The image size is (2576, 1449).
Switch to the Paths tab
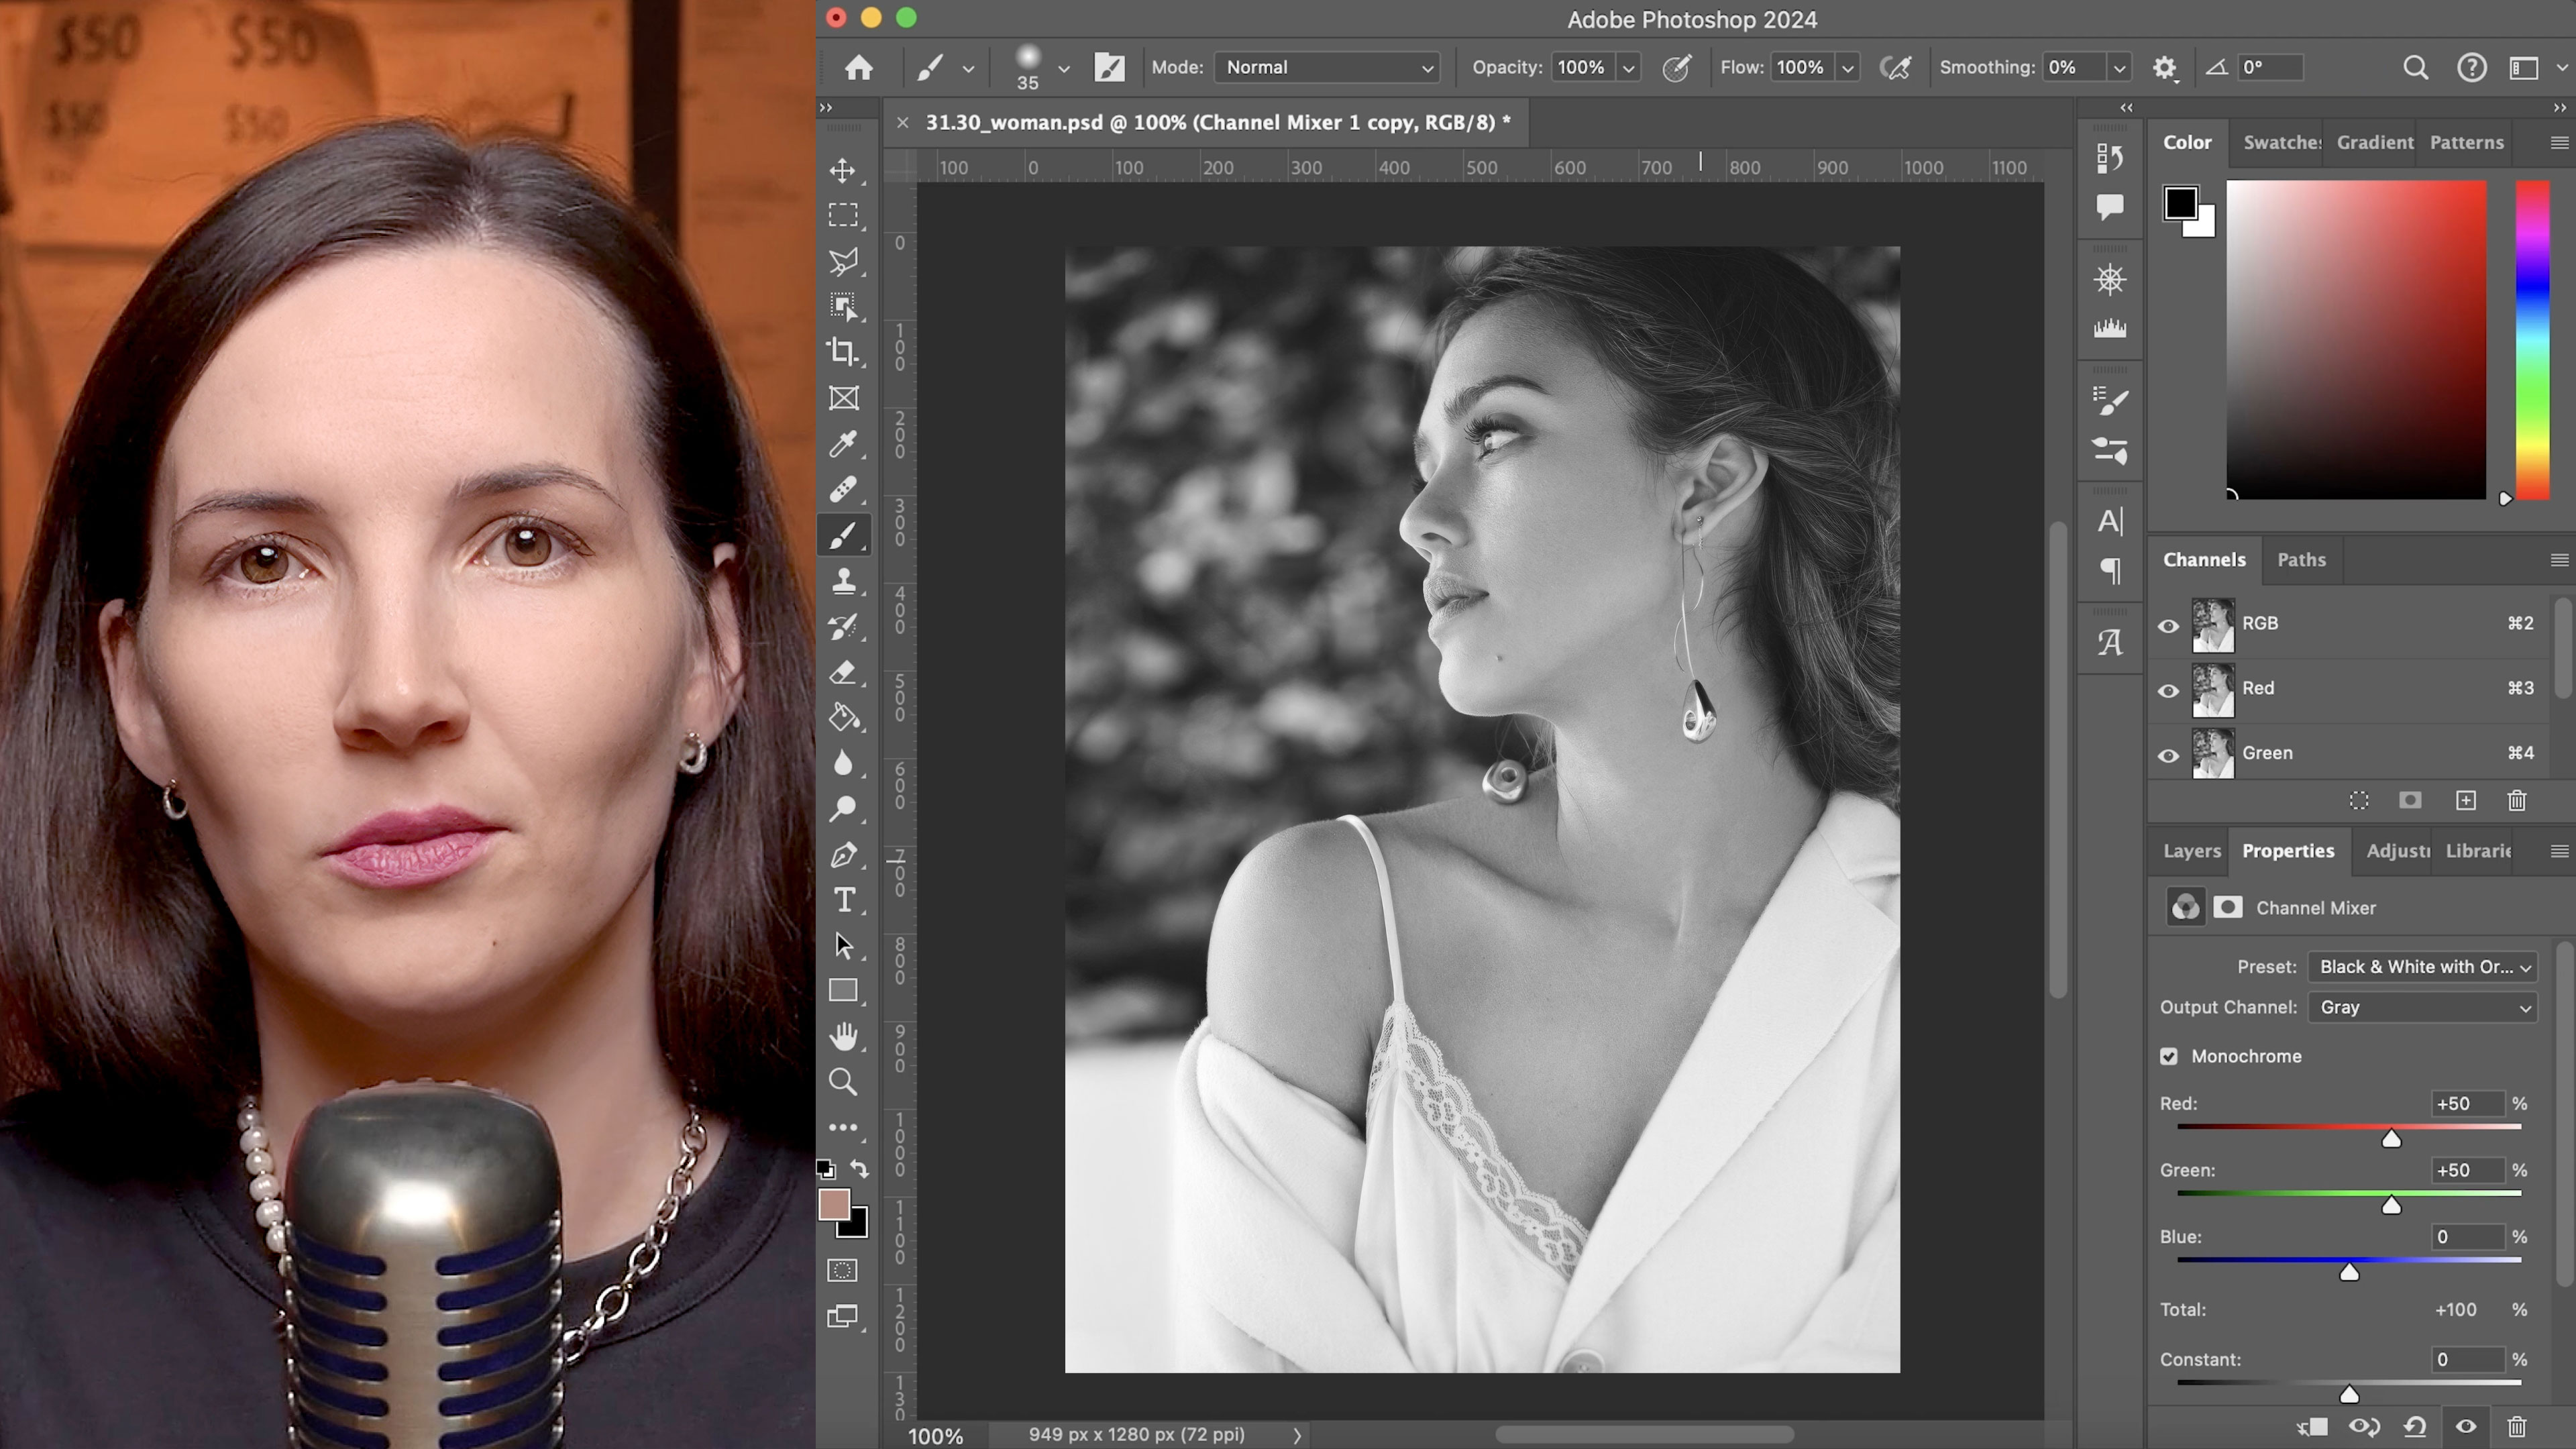tap(2301, 560)
